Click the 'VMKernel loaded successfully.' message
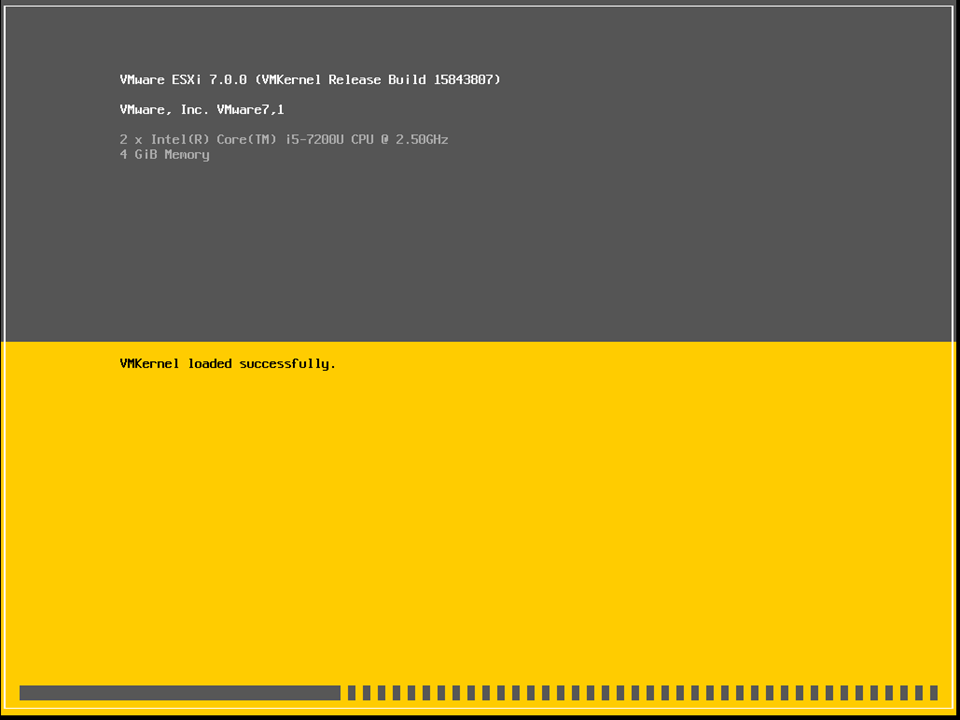960x720 pixels. click(x=228, y=364)
